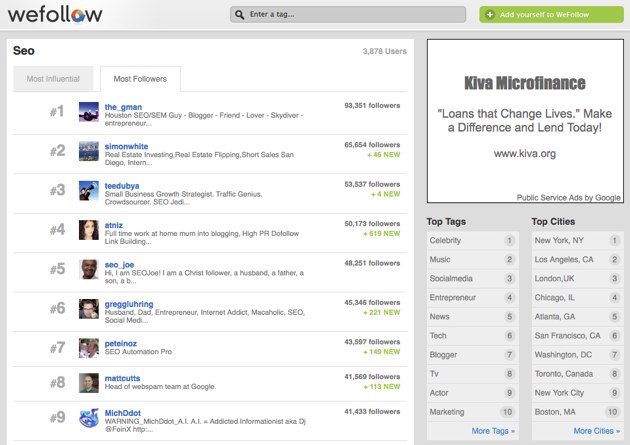
Task: Go to greggluhring username link
Action: pos(129,304)
